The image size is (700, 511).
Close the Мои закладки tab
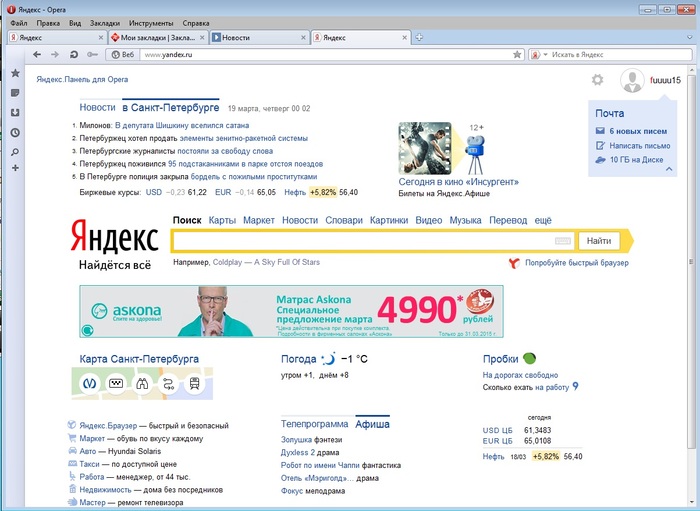pyautogui.click(x=202, y=38)
